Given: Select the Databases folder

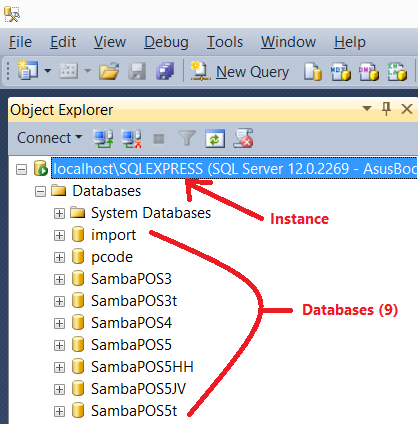Looking at the screenshot, I should 107,191.
